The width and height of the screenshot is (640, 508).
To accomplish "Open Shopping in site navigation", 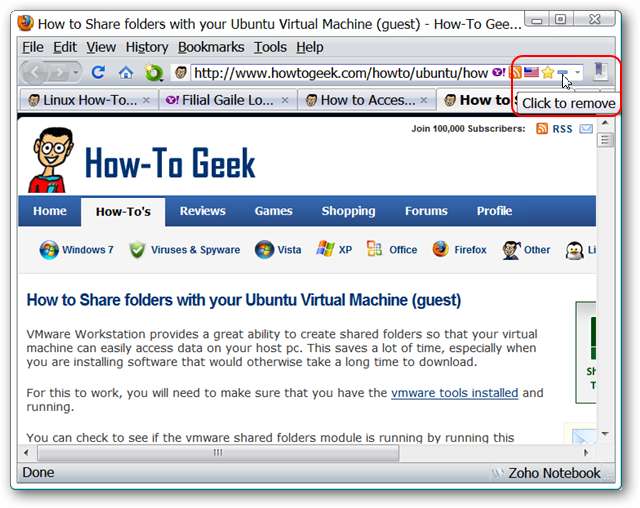I will 348,211.
